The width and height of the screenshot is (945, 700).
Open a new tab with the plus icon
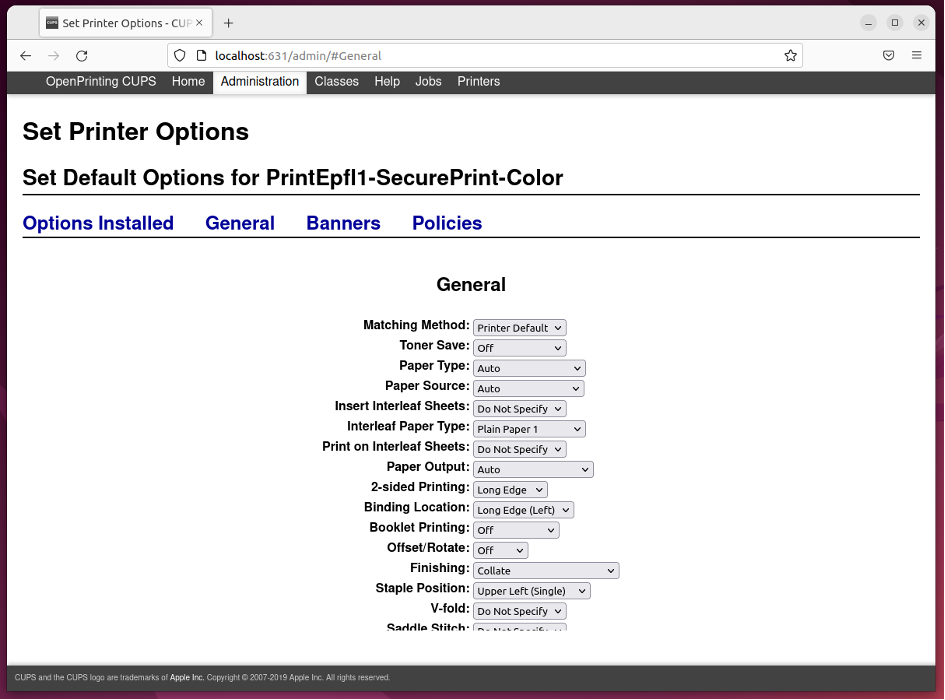229,23
